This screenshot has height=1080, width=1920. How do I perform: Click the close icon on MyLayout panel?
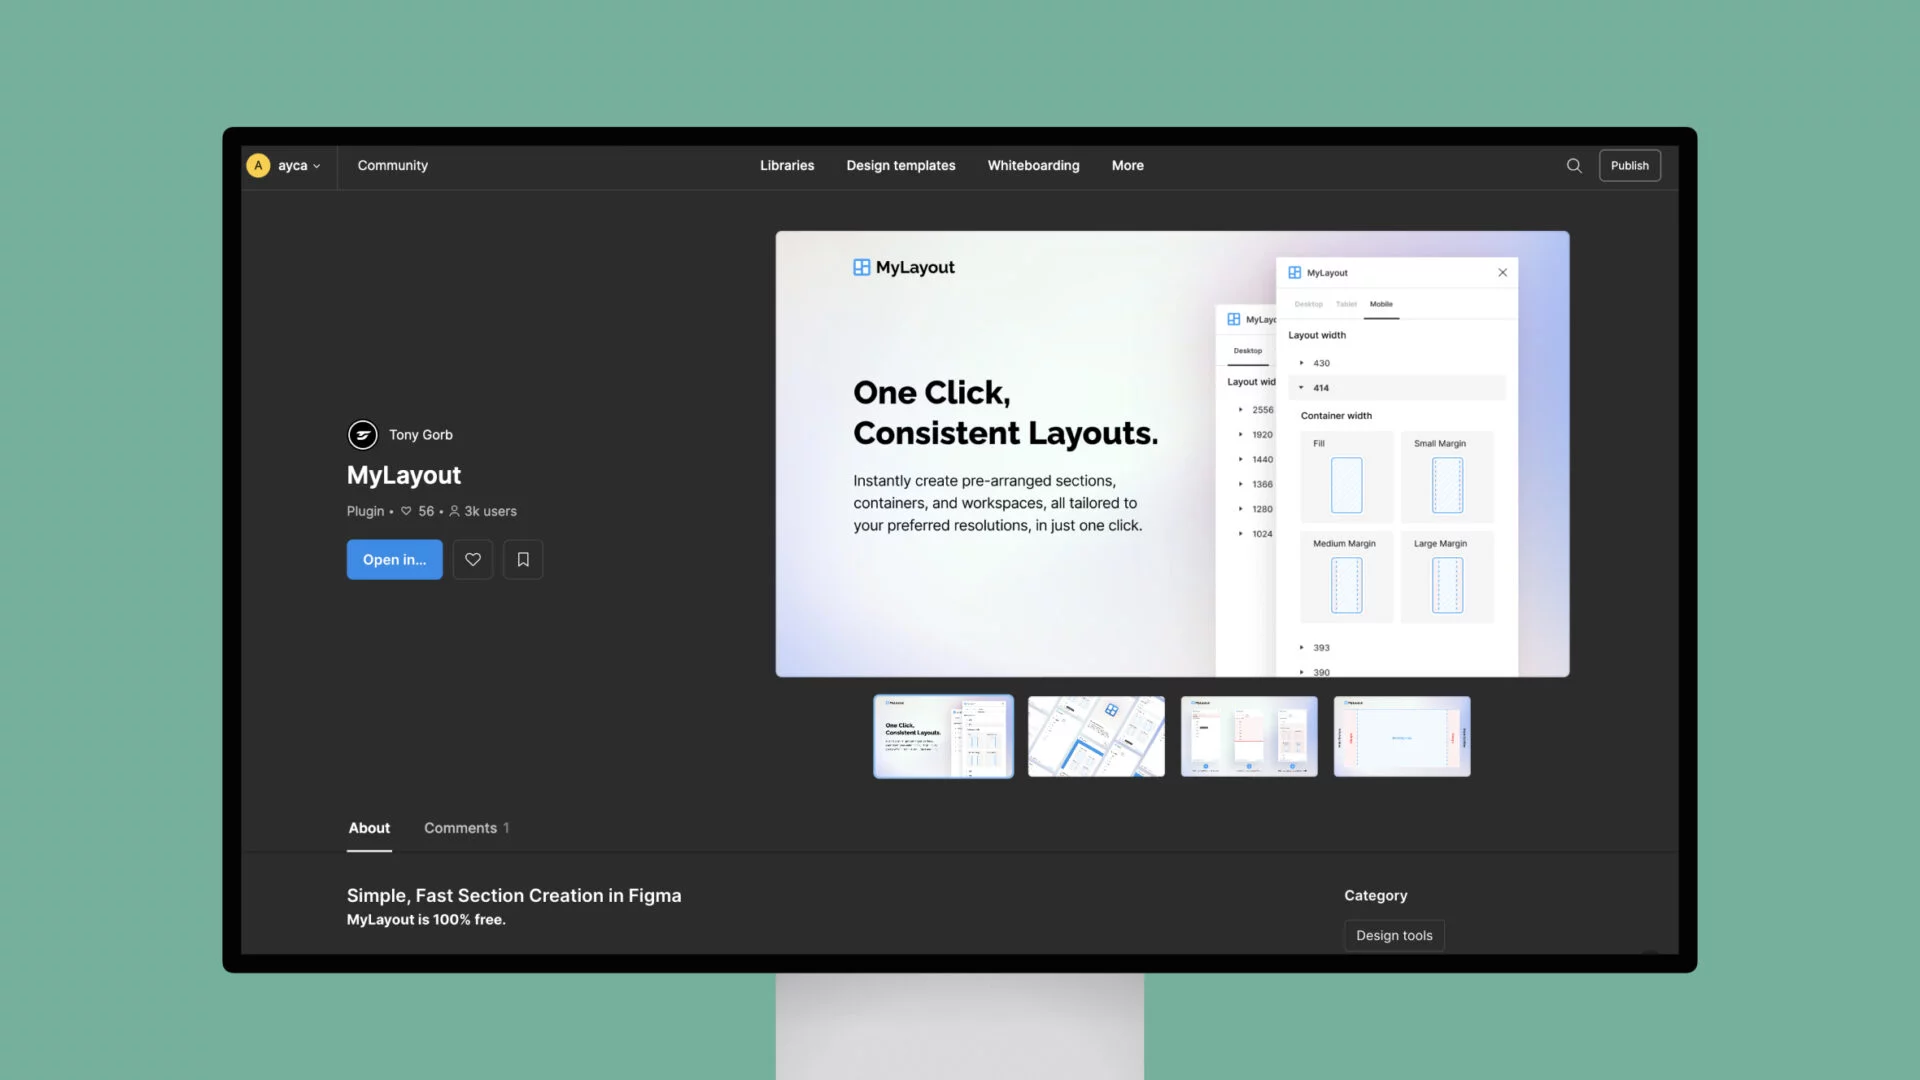point(1502,273)
